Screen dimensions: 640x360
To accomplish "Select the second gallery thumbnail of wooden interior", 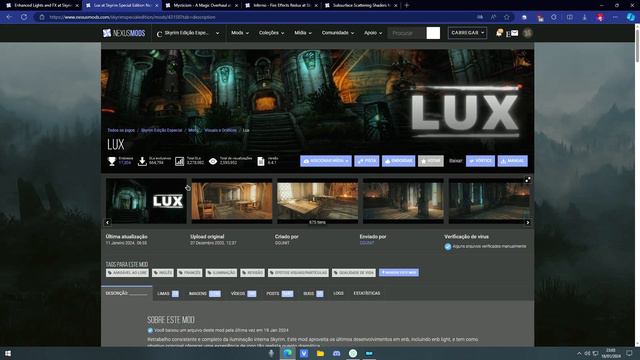I will pyautogui.click(x=232, y=201).
